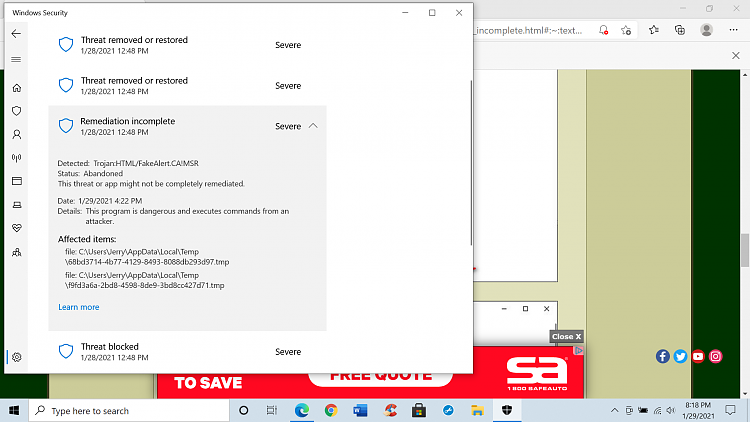Click Edge notification bell icon
750x422 pixels.
tap(604, 30)
